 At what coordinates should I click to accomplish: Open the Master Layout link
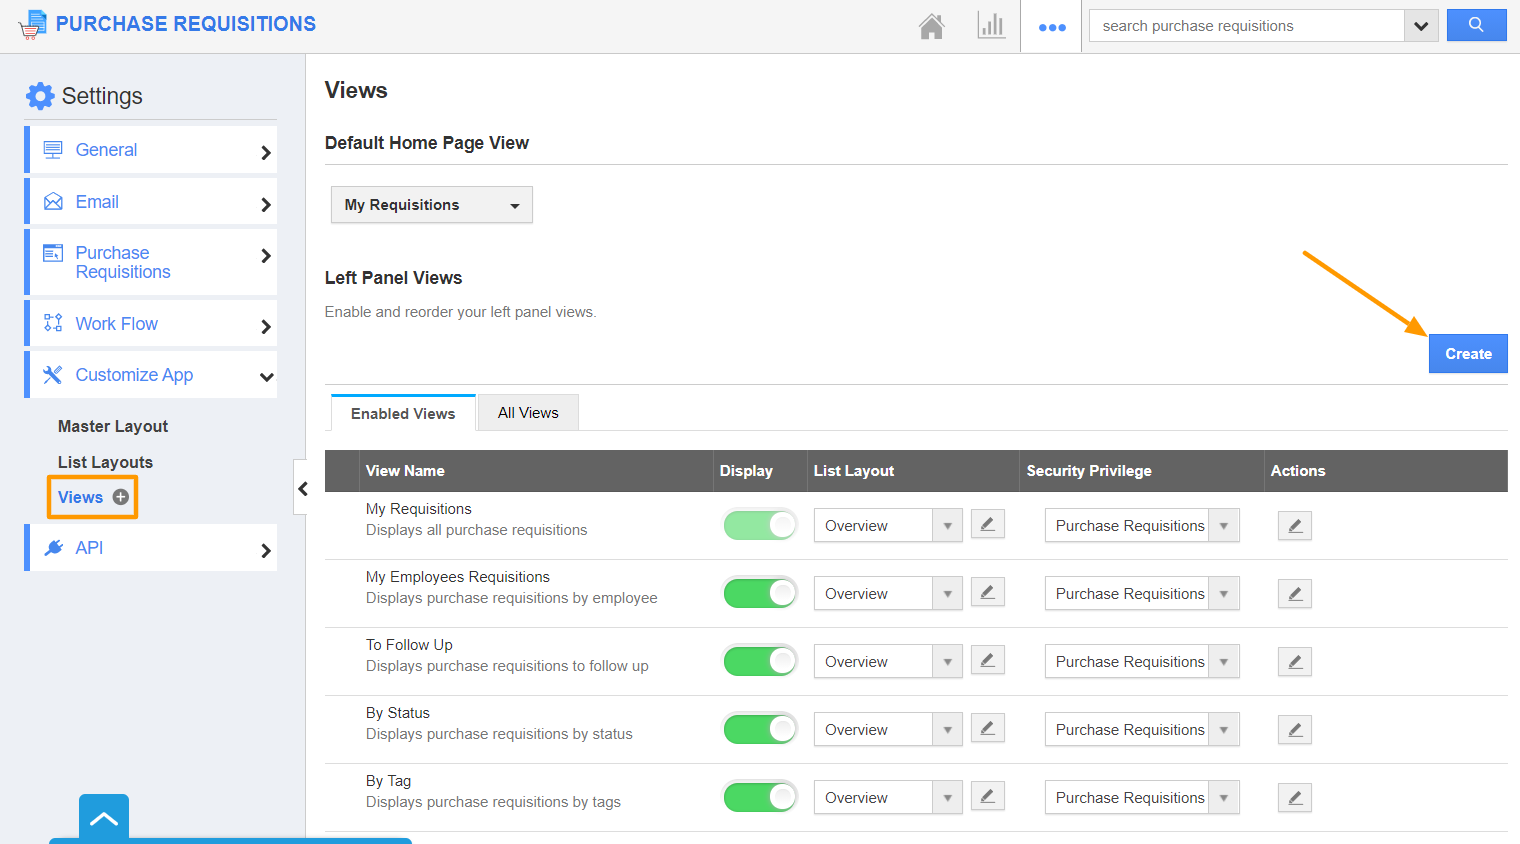pos(113,426)
